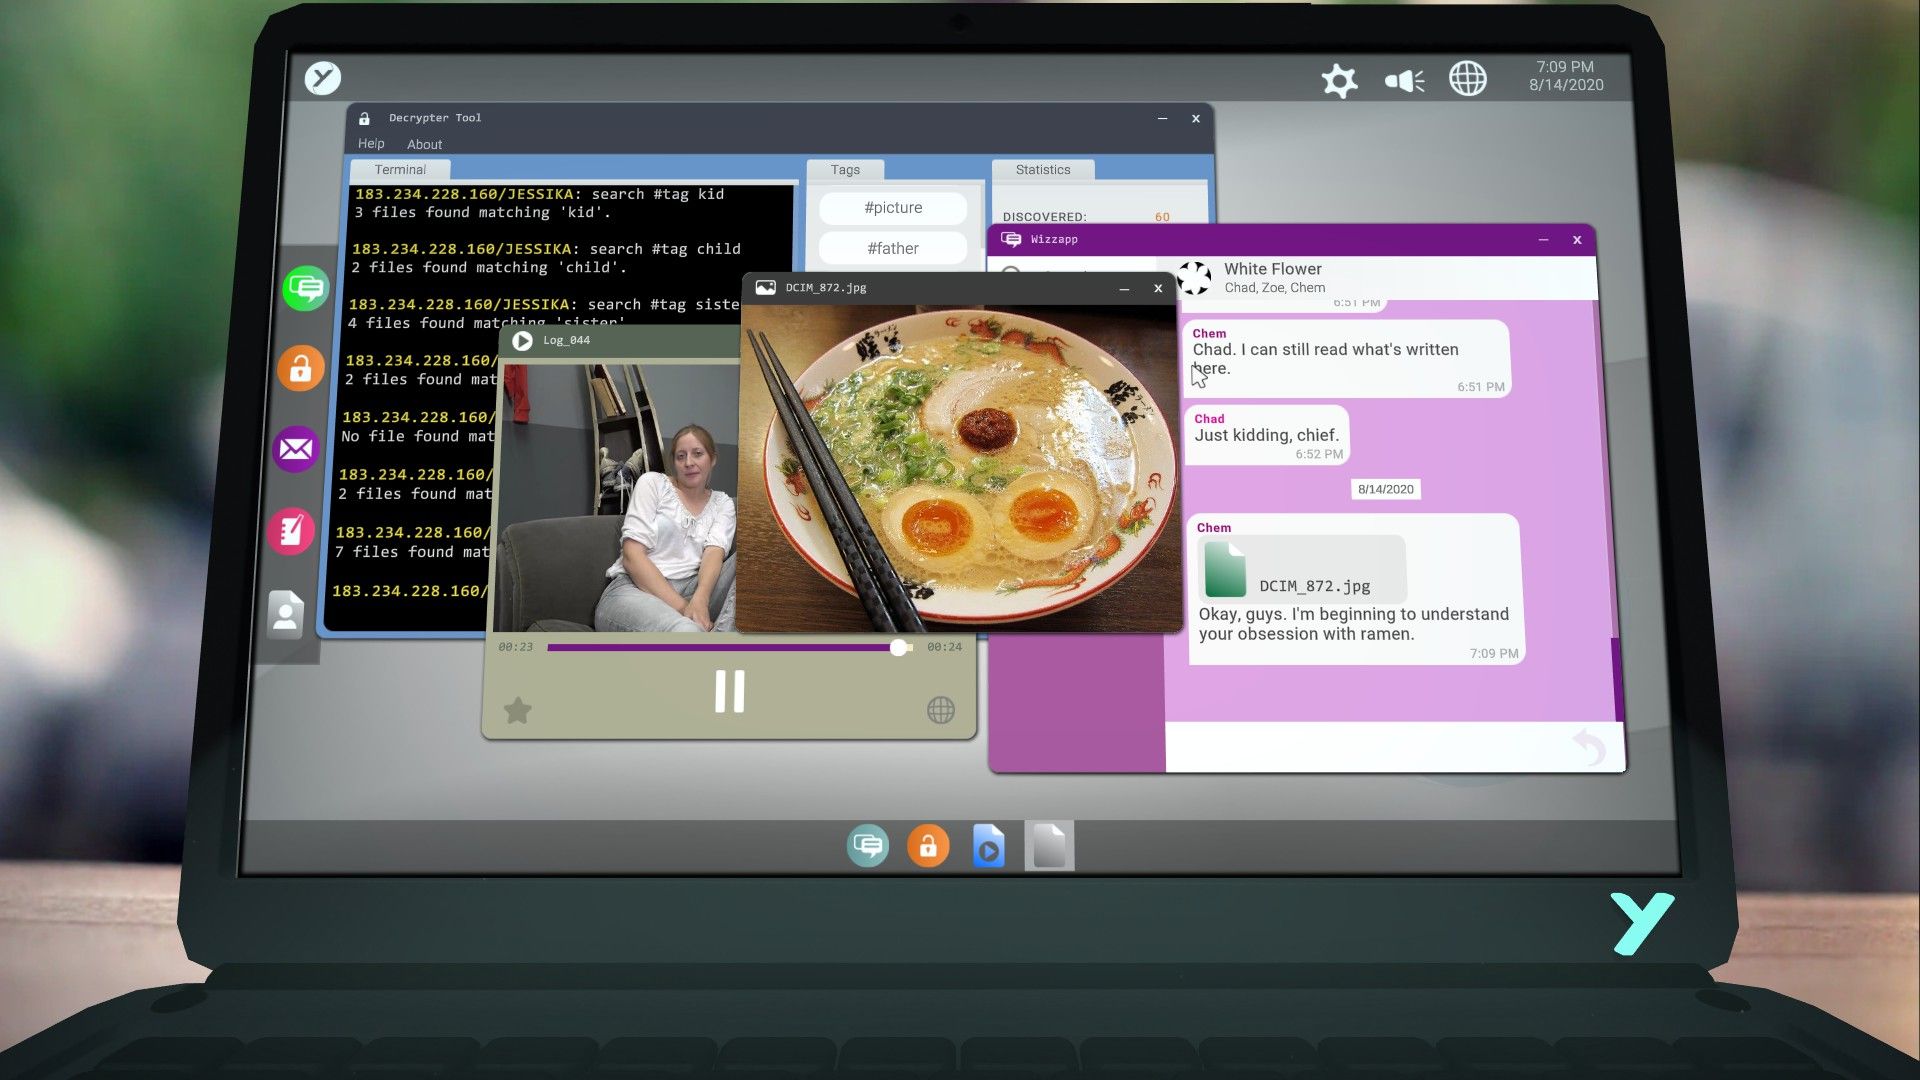Select the Statistics tab
The image size is (1920, 1080).
point(1043,170)
